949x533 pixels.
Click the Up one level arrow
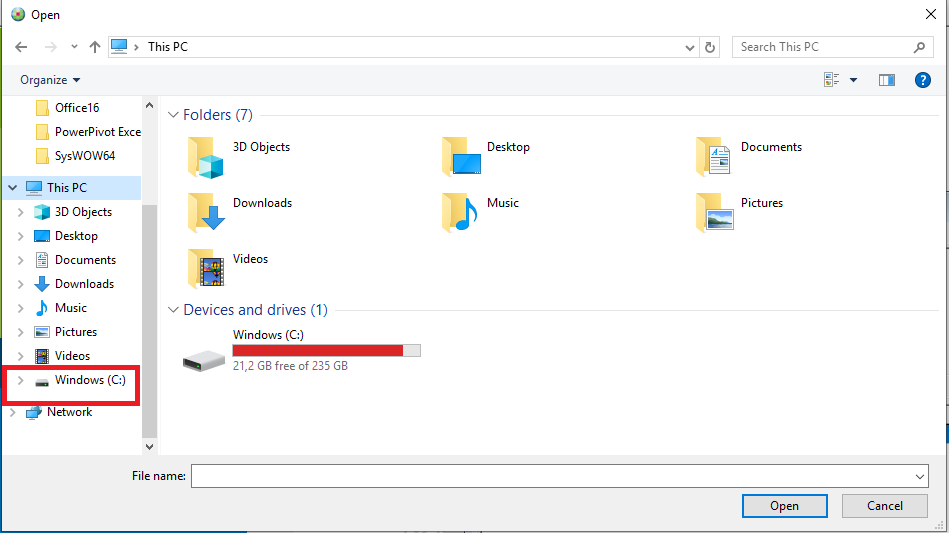pyautogui.click(x=95, y=47)
